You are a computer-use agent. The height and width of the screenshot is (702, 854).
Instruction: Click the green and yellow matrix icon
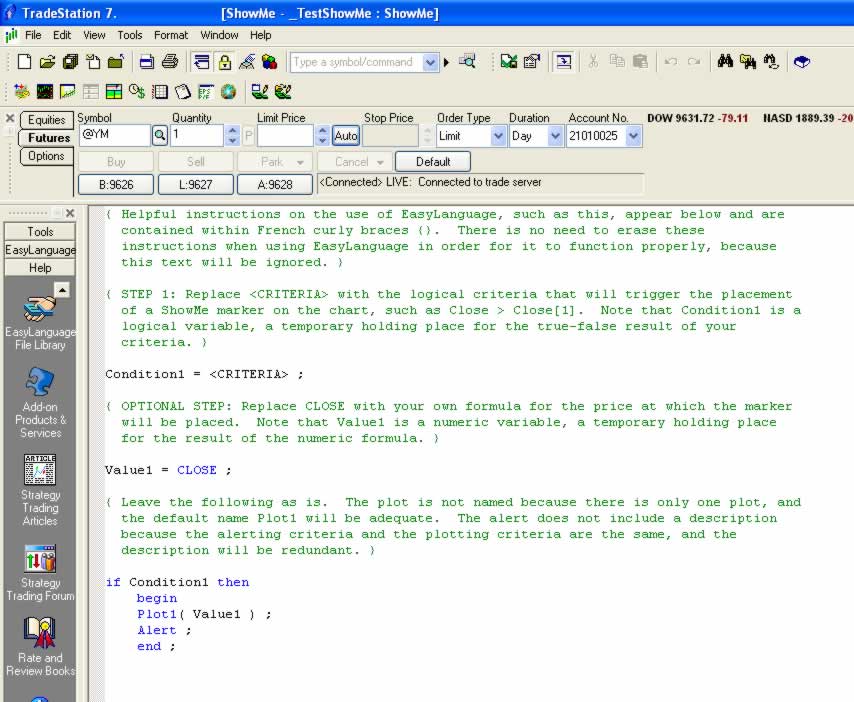(x=114, y=91)
